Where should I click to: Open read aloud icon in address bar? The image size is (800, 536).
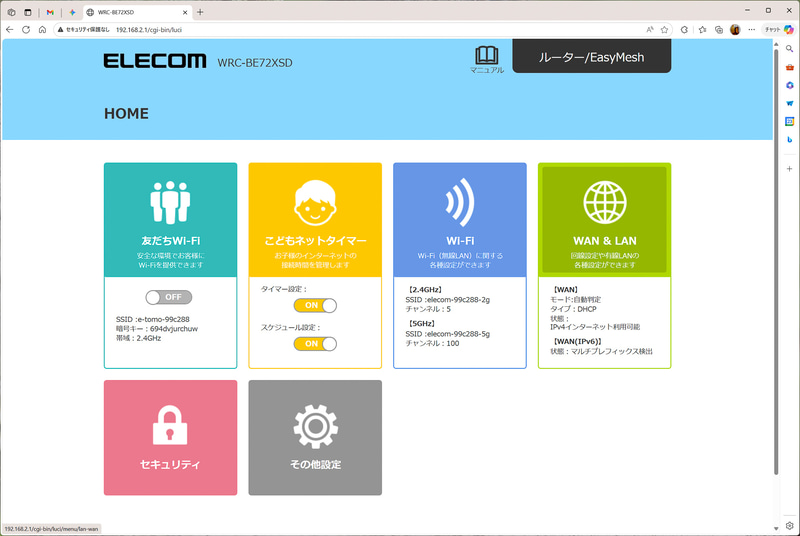[x=649, y=30]
